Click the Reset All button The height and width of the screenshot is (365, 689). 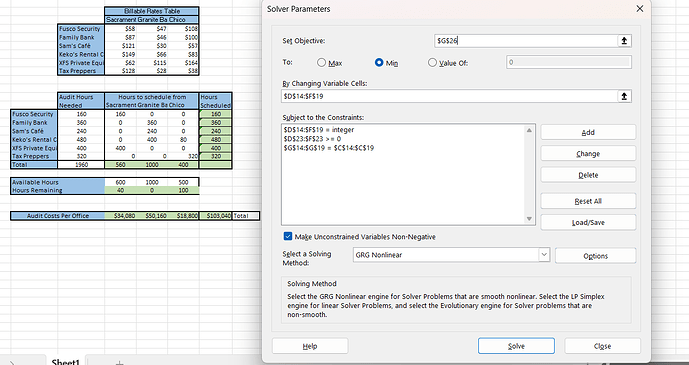(x=588, y=201)
